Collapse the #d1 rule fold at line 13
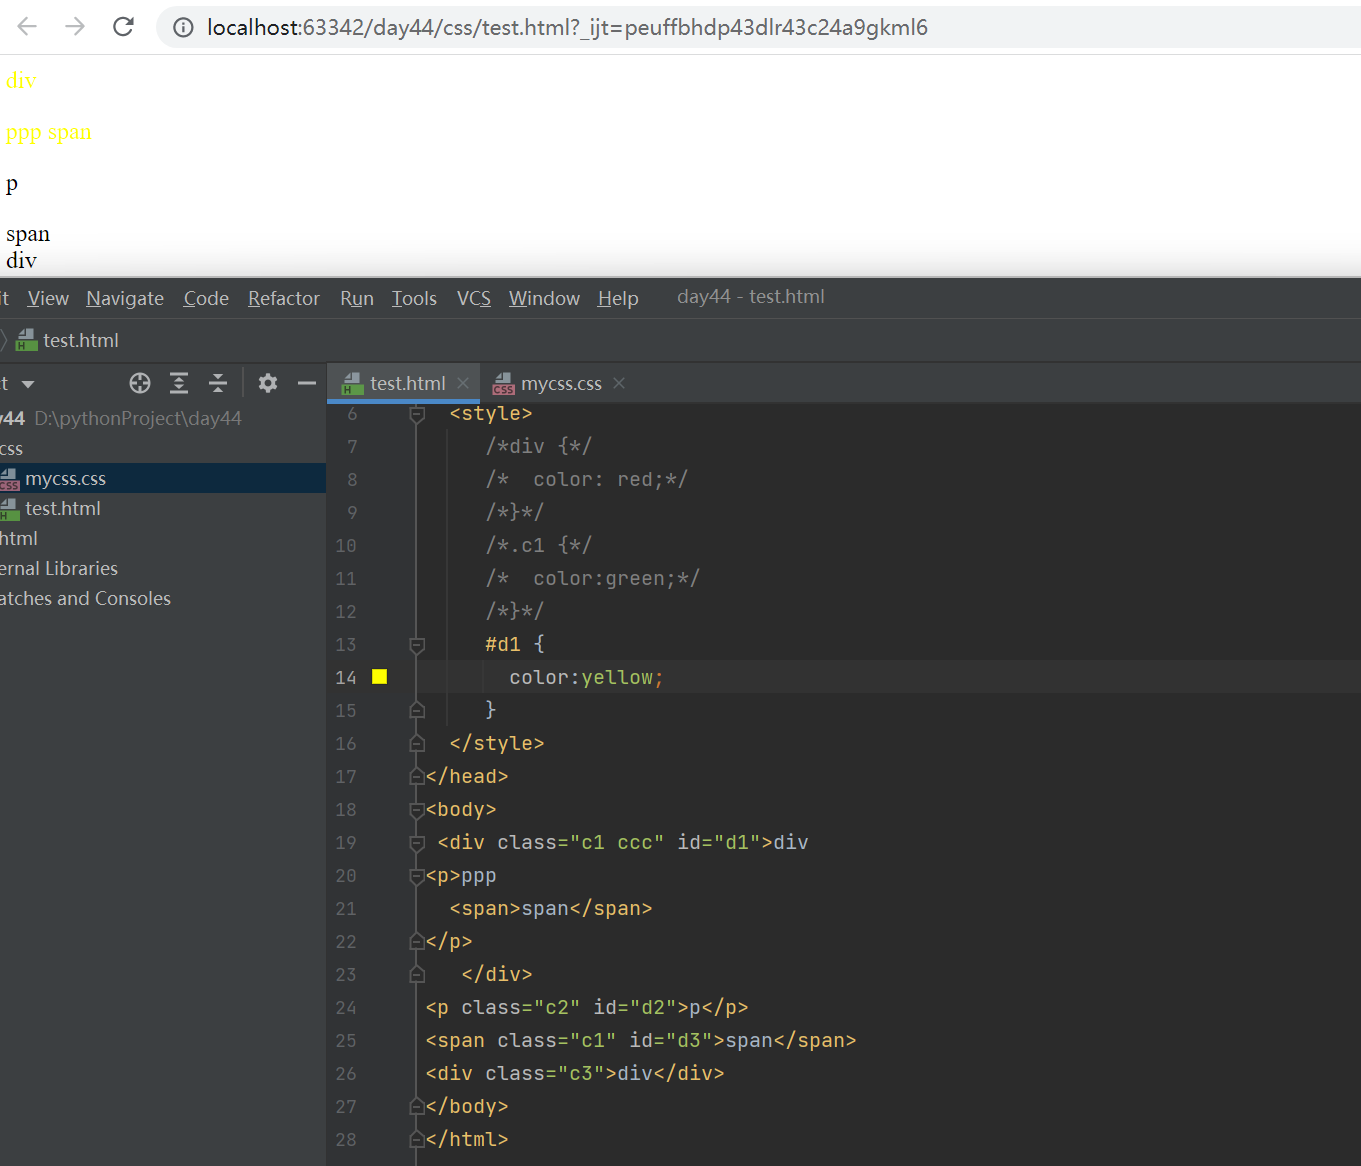Screen dimensions: 1361x1166 pyautogui.click(x=418, y=644)
